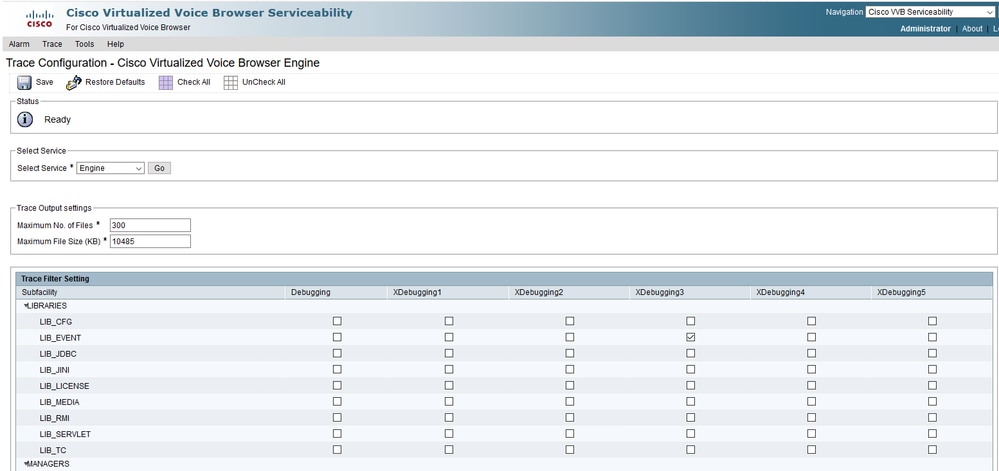Screen dimensions: 999x471
Task: Click the Administrator link
Action: (925, 29)
